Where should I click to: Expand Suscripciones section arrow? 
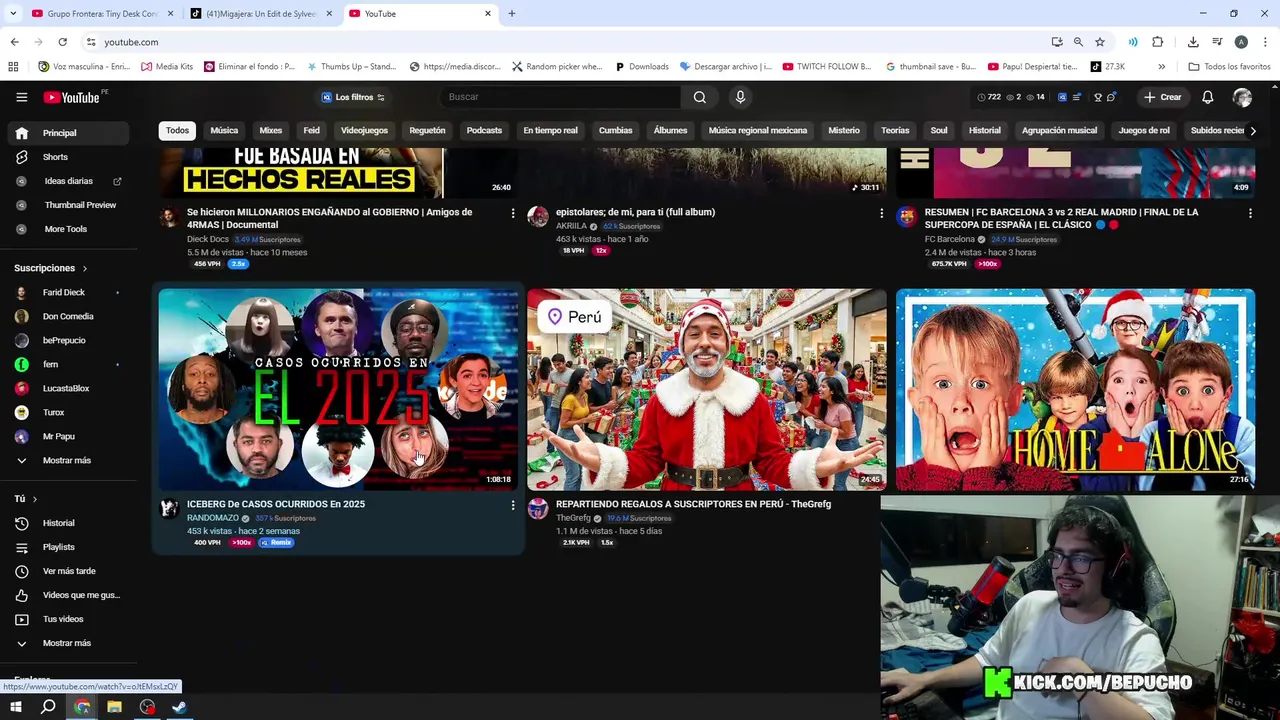coord(85,268)
